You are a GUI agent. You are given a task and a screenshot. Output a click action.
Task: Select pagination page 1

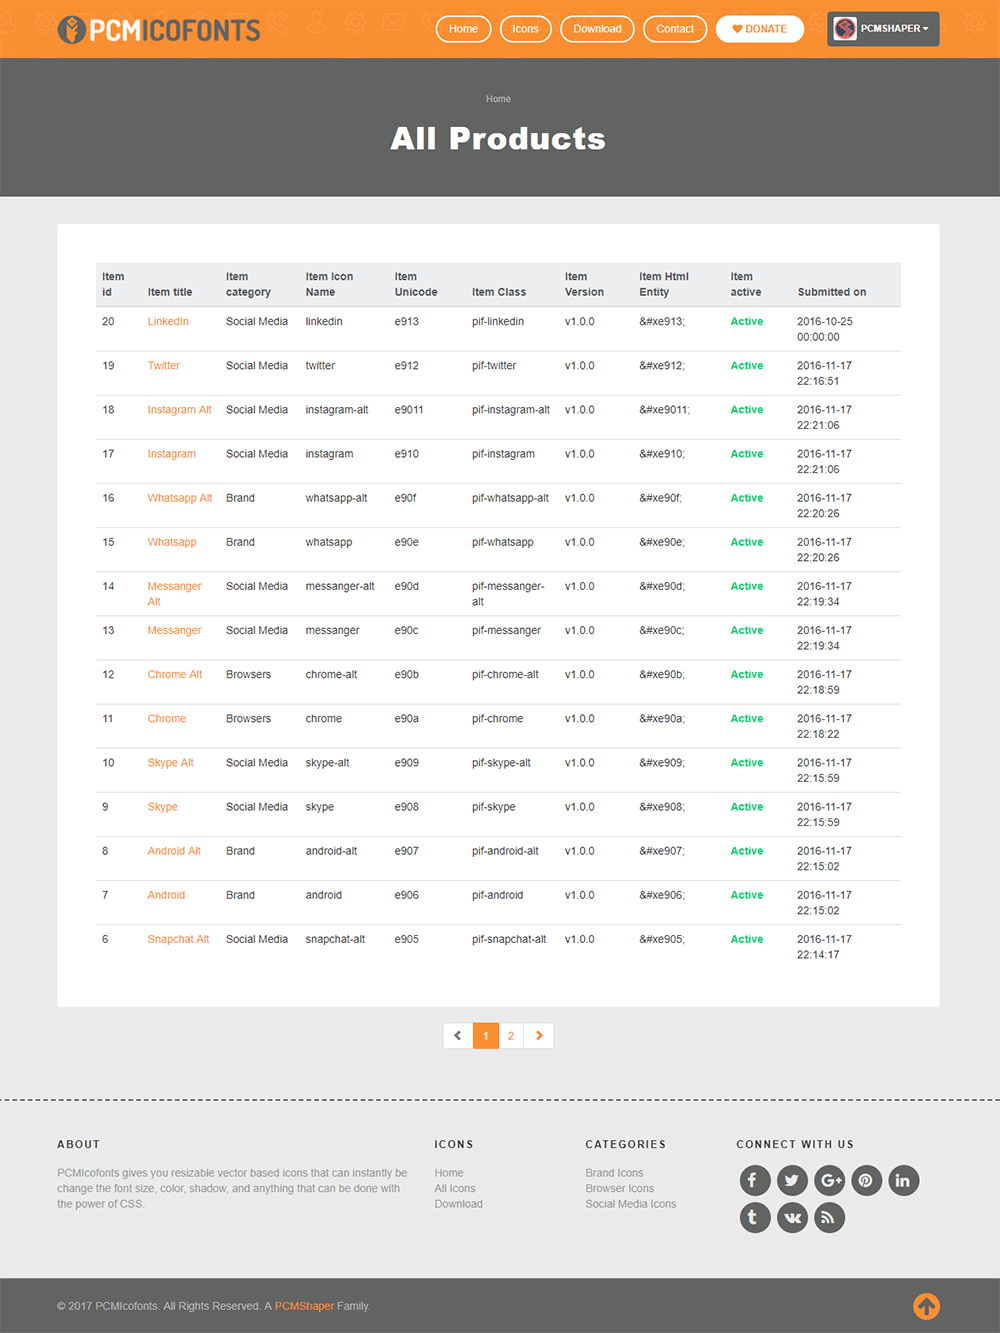[x=486, y=1035]
